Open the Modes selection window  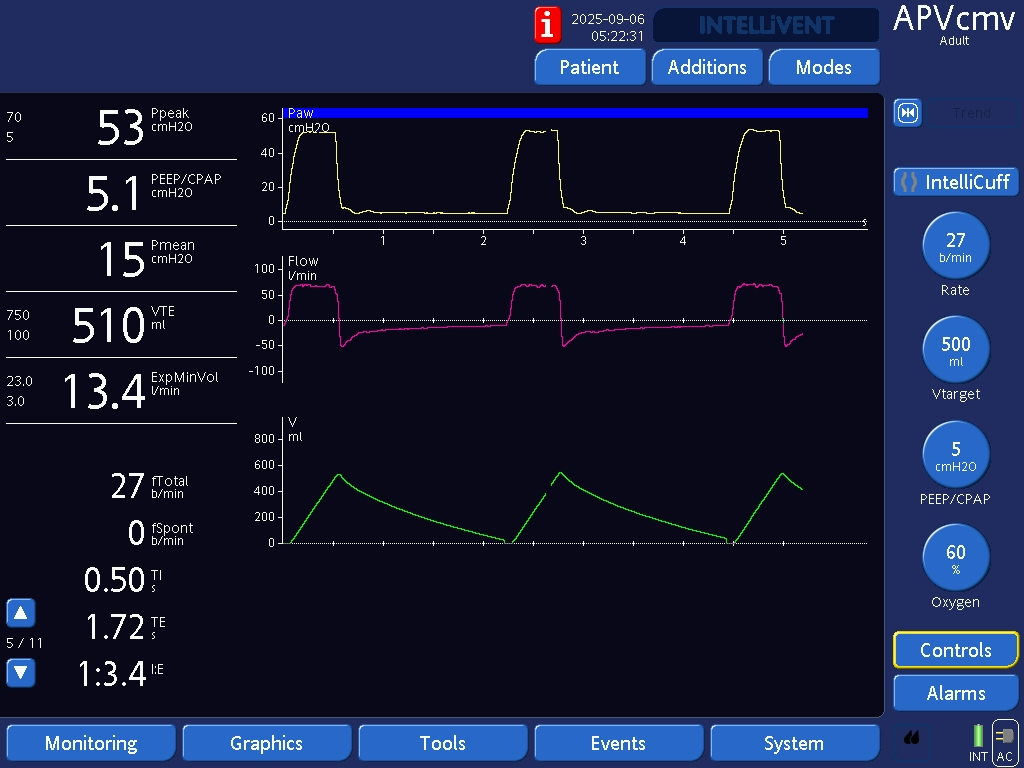(824, 67)
